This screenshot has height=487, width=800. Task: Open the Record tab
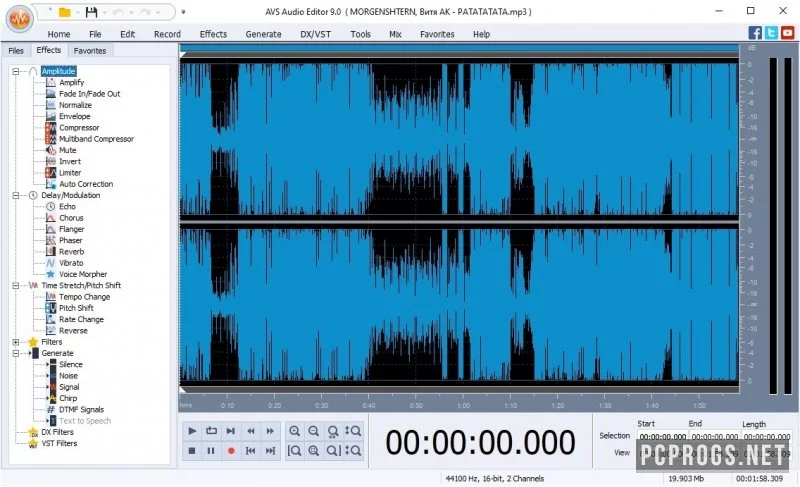(x=167, y=34)
